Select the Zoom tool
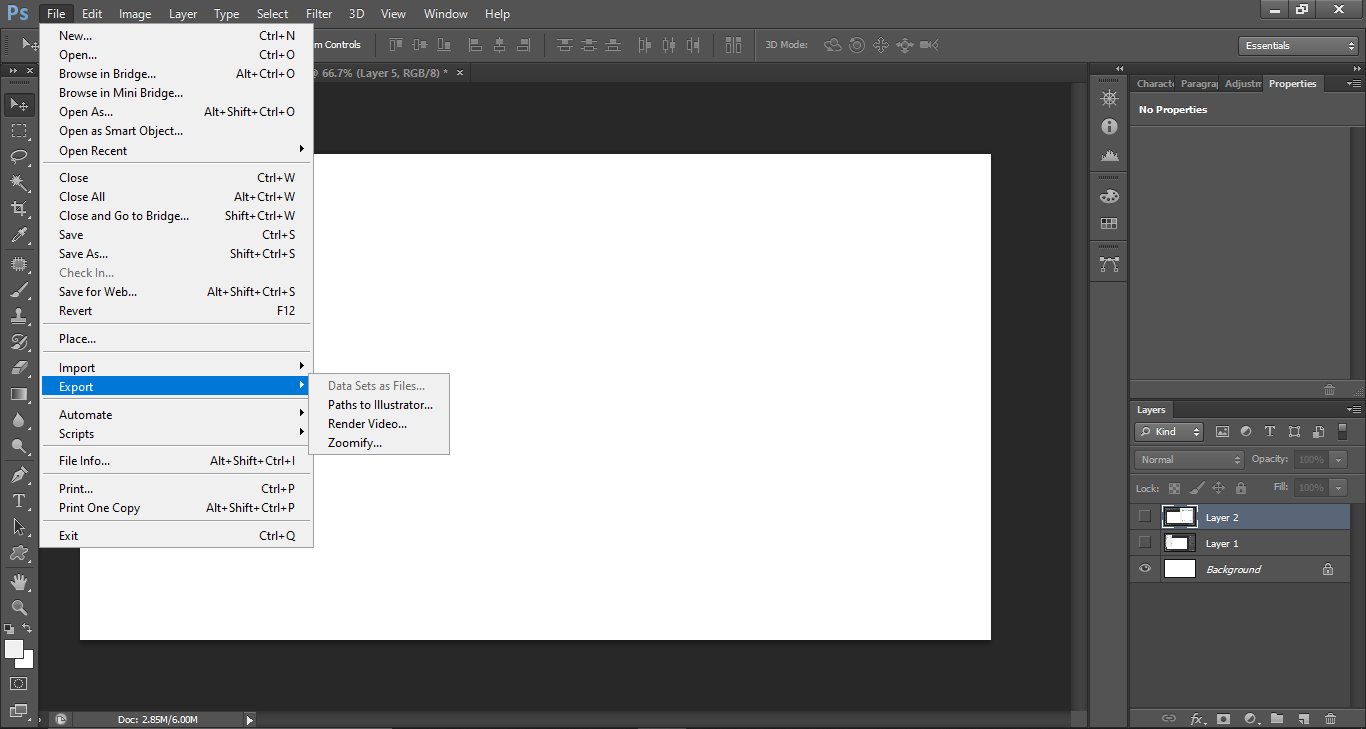Image resolution: width=1366 pixels, height=729 pixels. (x=18, y=607)
